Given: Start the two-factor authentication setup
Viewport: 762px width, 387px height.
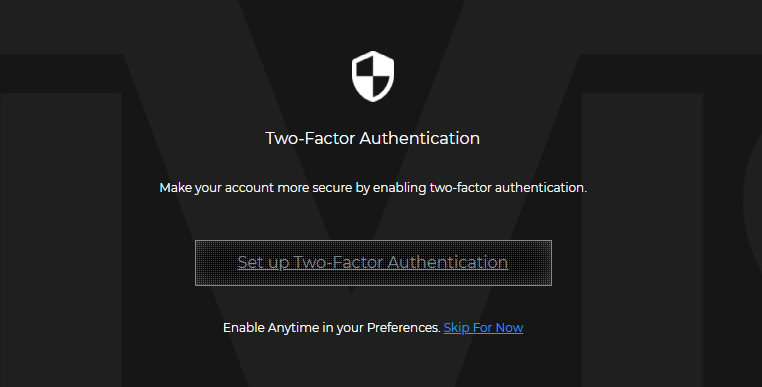Looking at the screenshot, I should (x=373, y=263).
